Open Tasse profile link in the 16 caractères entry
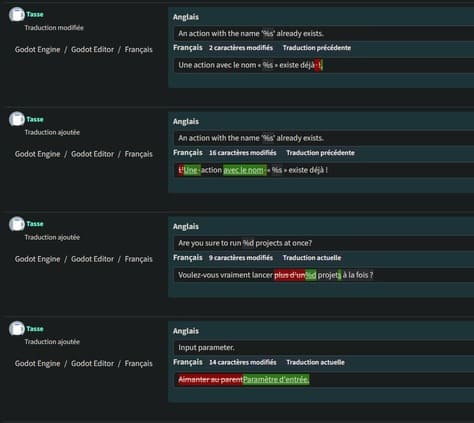Screen dimensions: 474x423 click(x=35, y=119)
